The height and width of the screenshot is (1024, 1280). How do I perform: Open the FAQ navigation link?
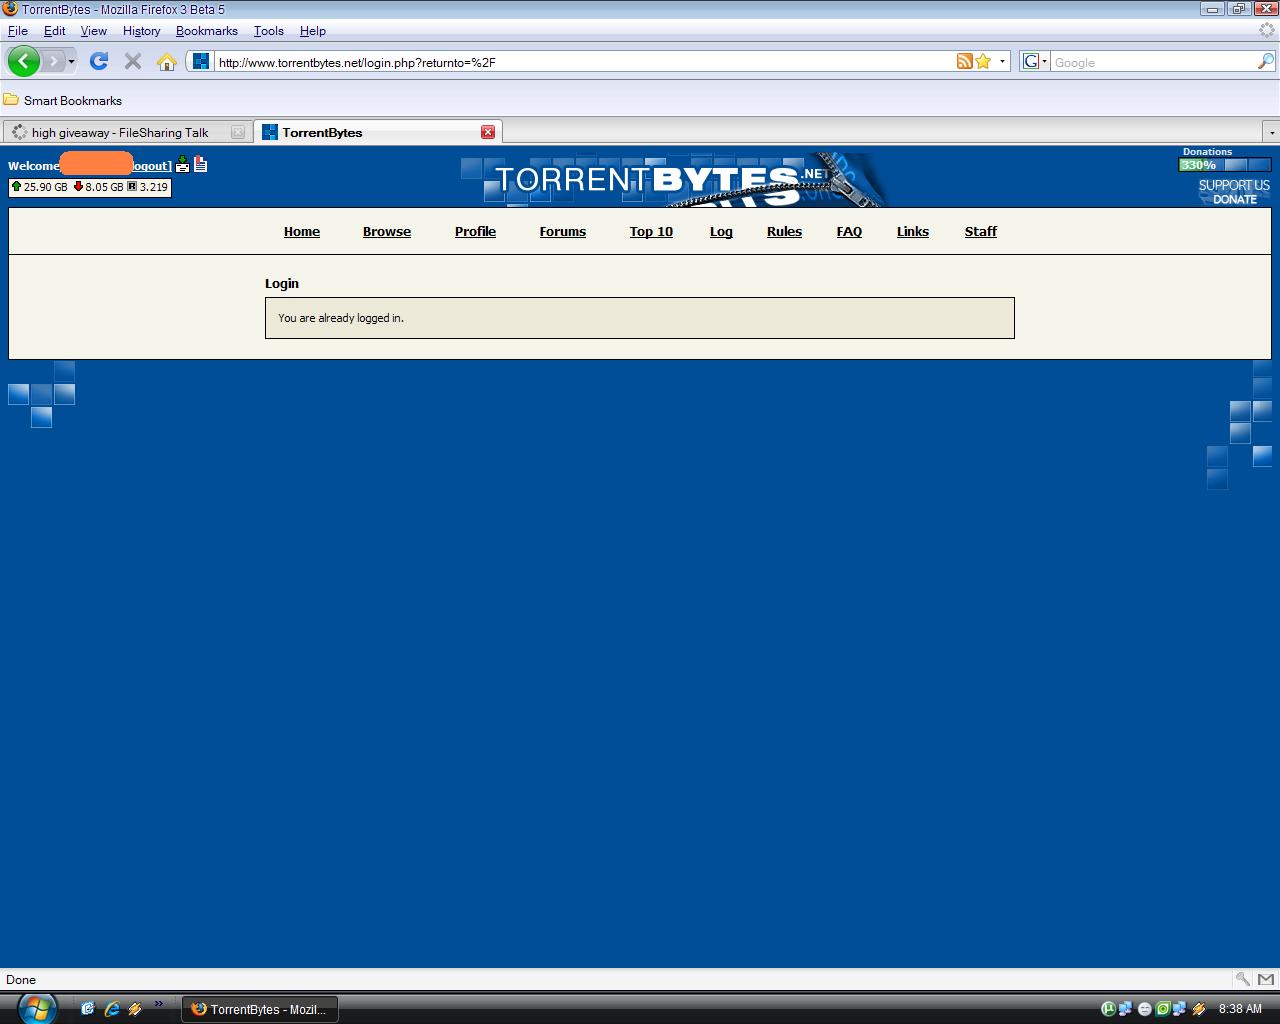(x=849, y=231)
